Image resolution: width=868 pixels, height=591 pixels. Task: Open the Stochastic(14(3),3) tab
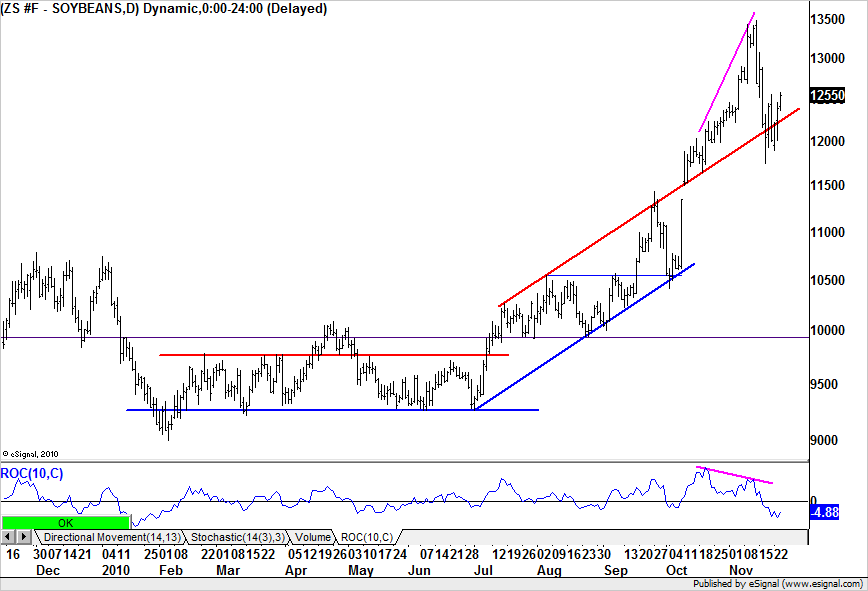click(x=237, y=537)
